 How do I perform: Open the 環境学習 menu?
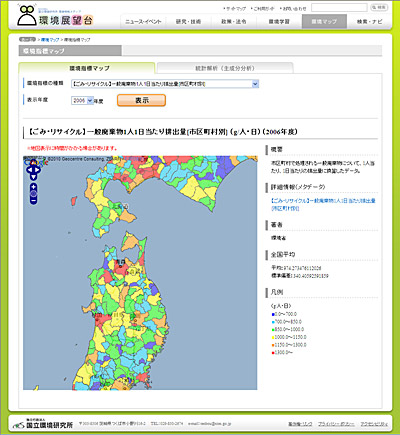coord(279,22)
